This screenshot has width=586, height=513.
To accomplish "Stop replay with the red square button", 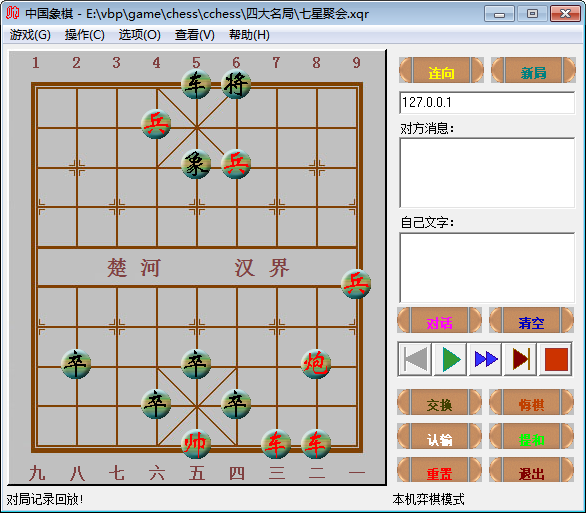I will (555, 359).
